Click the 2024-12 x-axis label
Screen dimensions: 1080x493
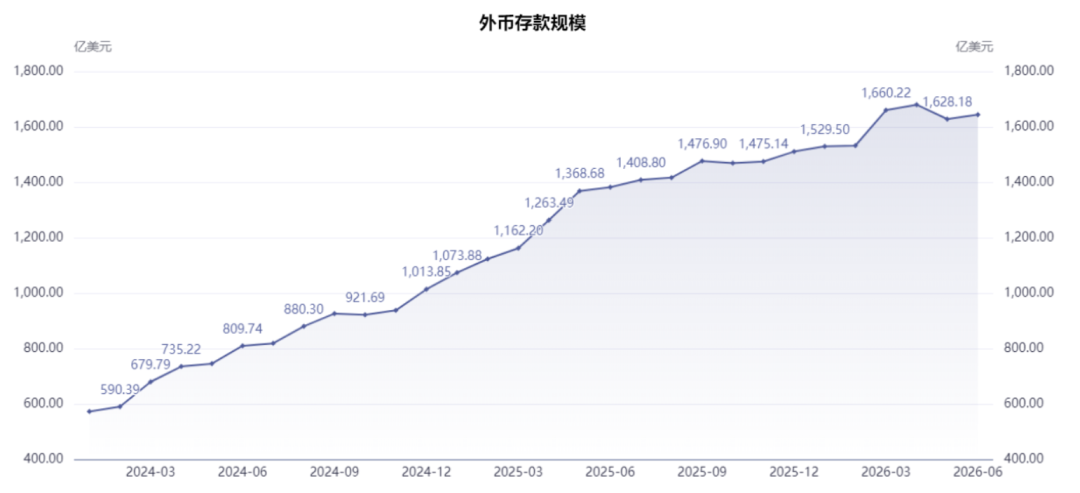(426, 472)
